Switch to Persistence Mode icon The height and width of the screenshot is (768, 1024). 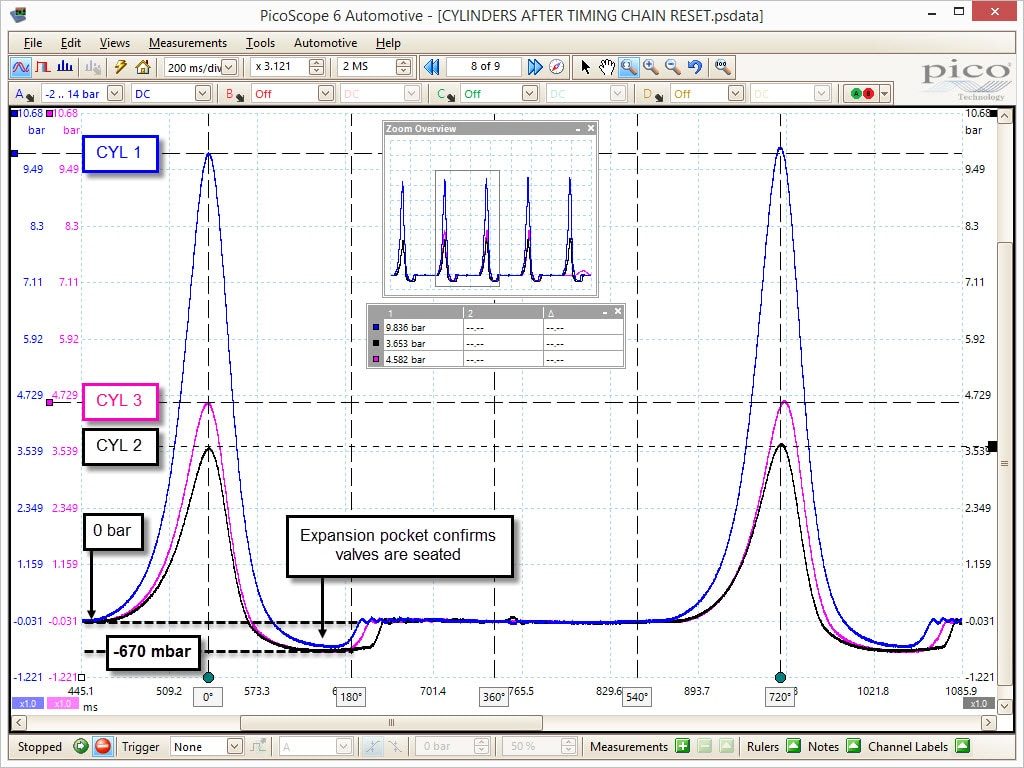point(43,67)
